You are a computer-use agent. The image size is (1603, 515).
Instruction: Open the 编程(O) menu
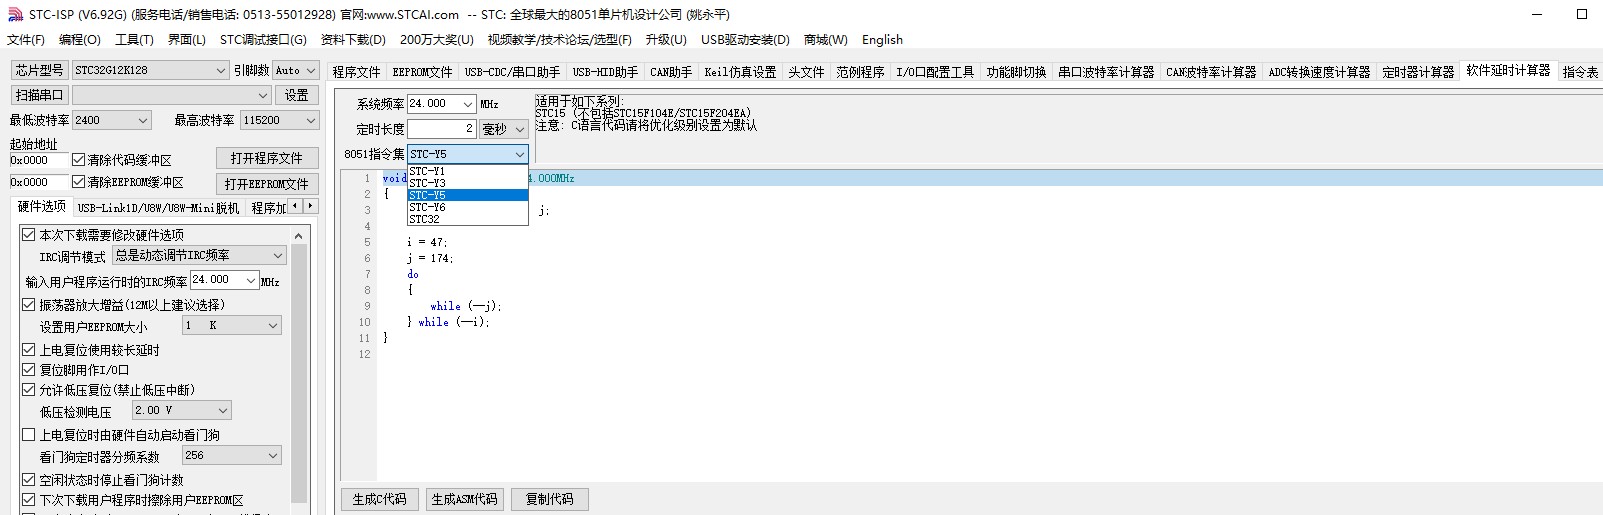click(80, 40)
